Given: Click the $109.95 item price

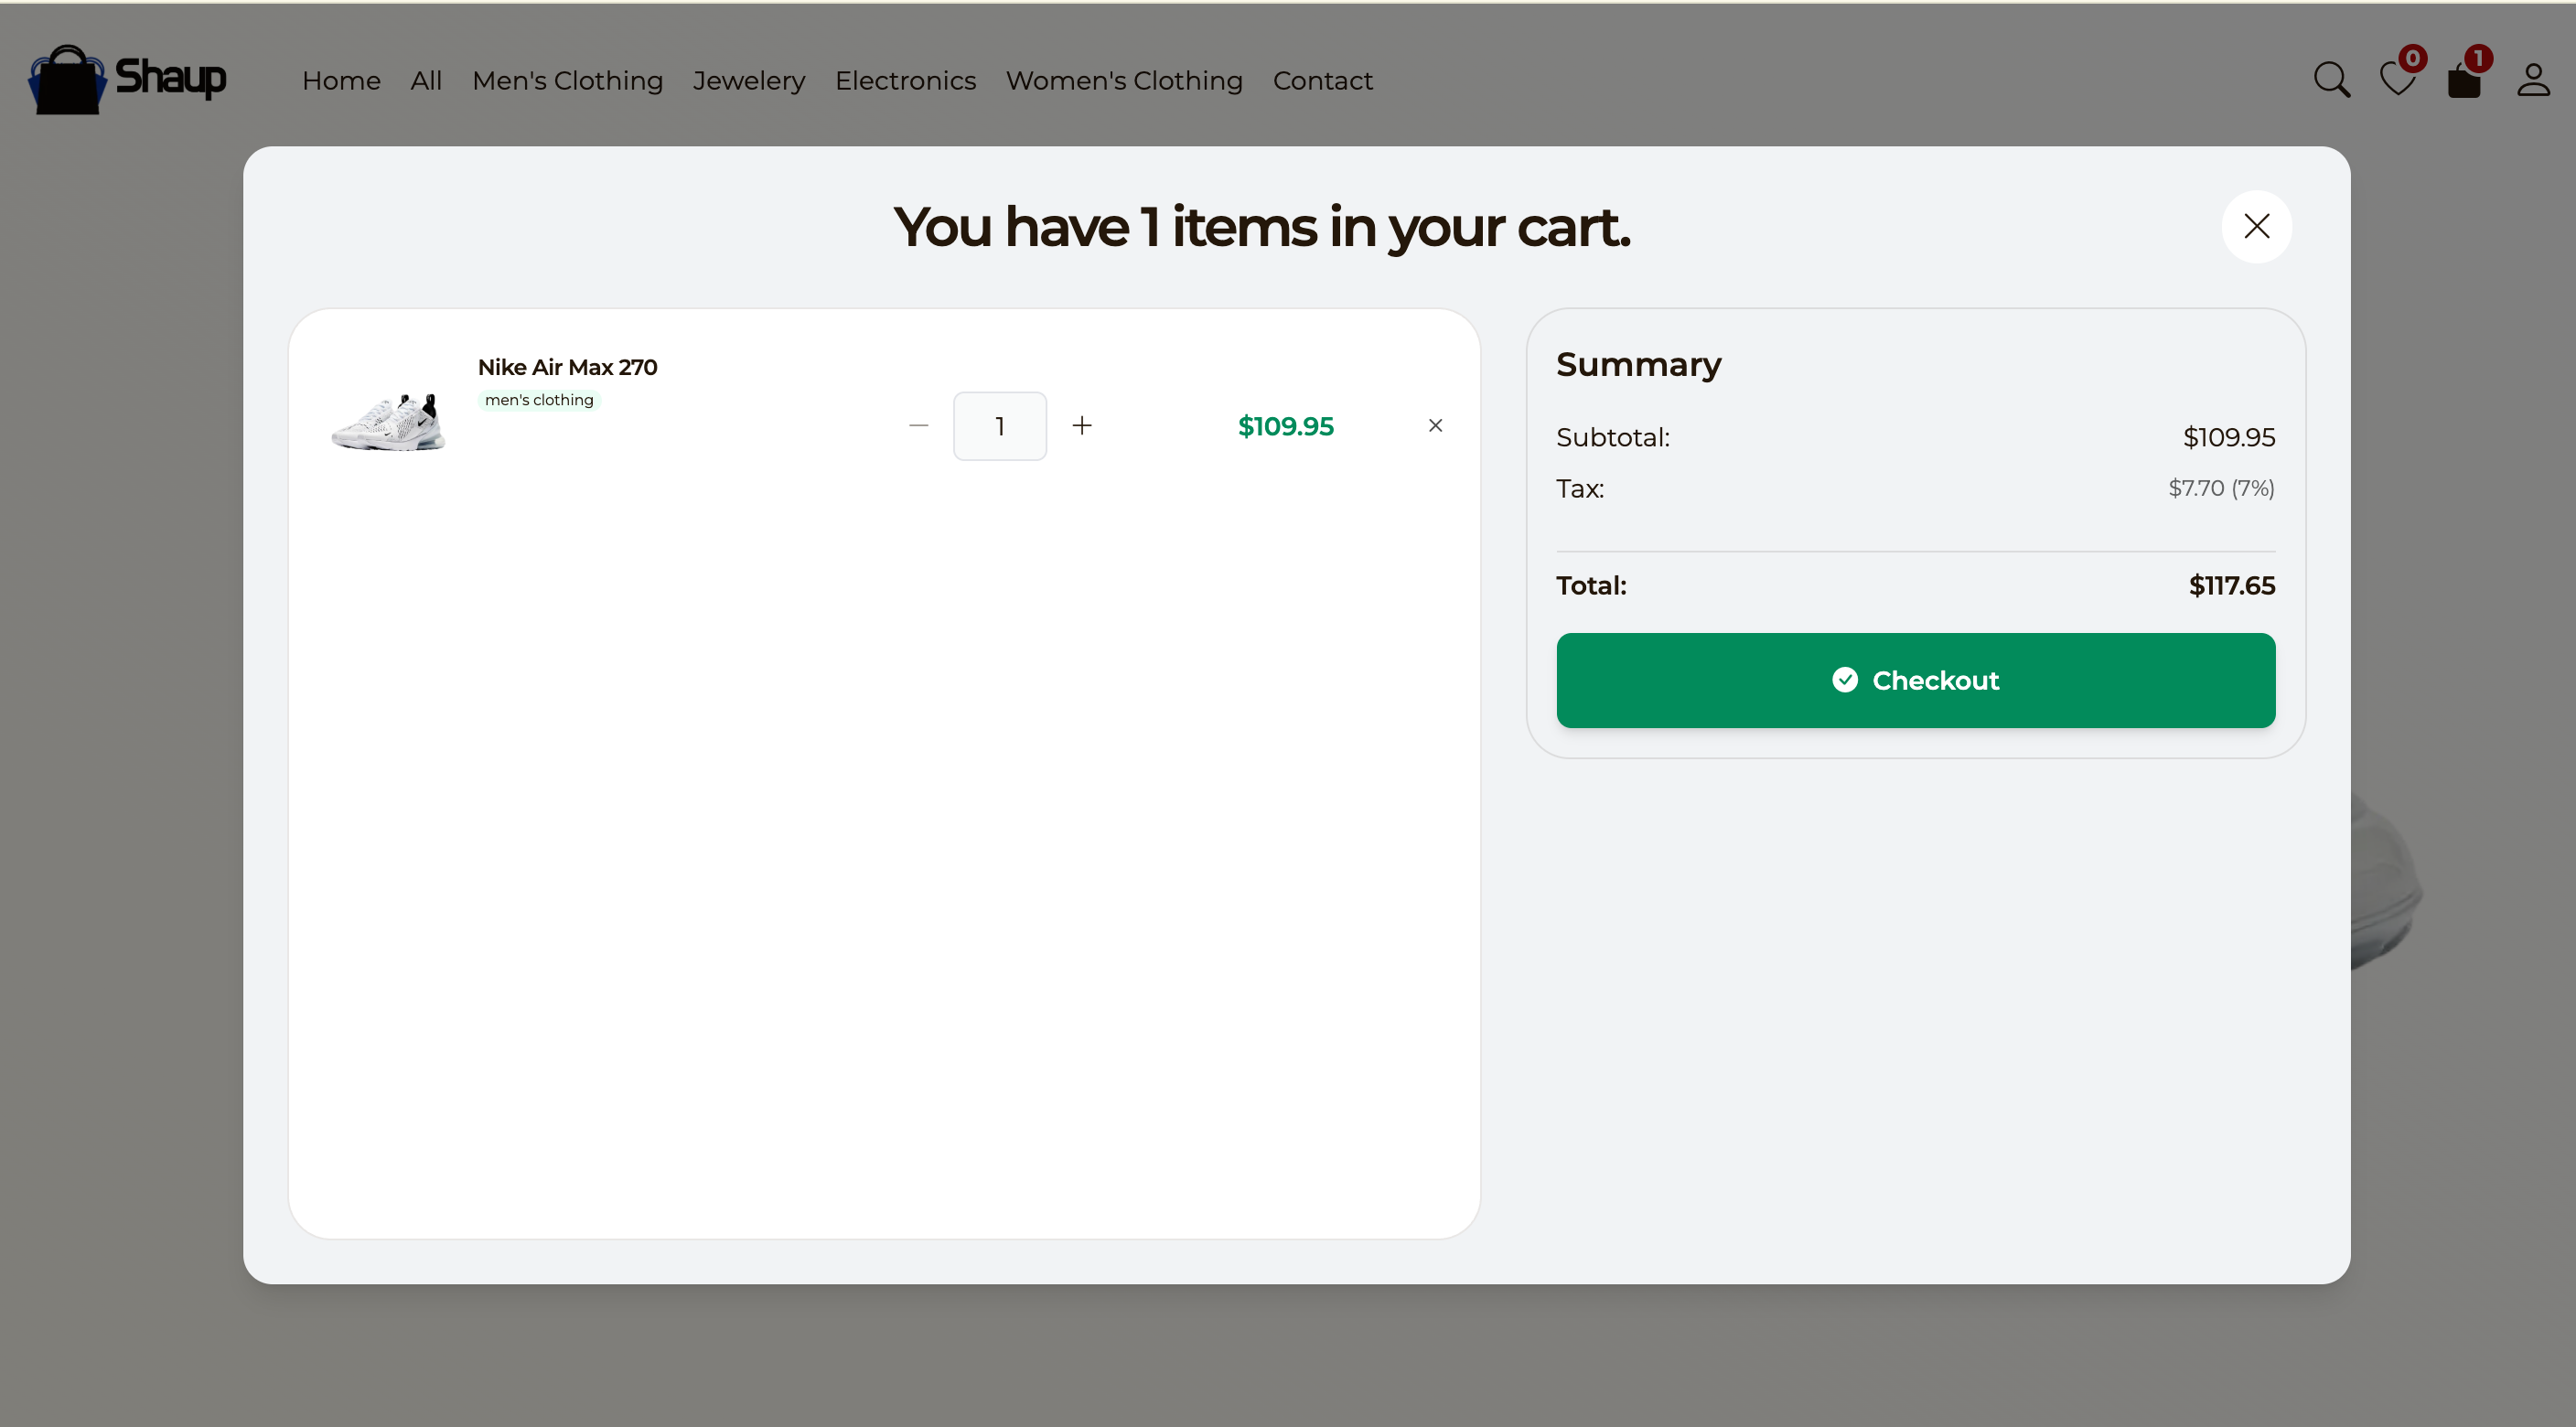Looking at the screenshot, I should click(x=1285, y=426).
